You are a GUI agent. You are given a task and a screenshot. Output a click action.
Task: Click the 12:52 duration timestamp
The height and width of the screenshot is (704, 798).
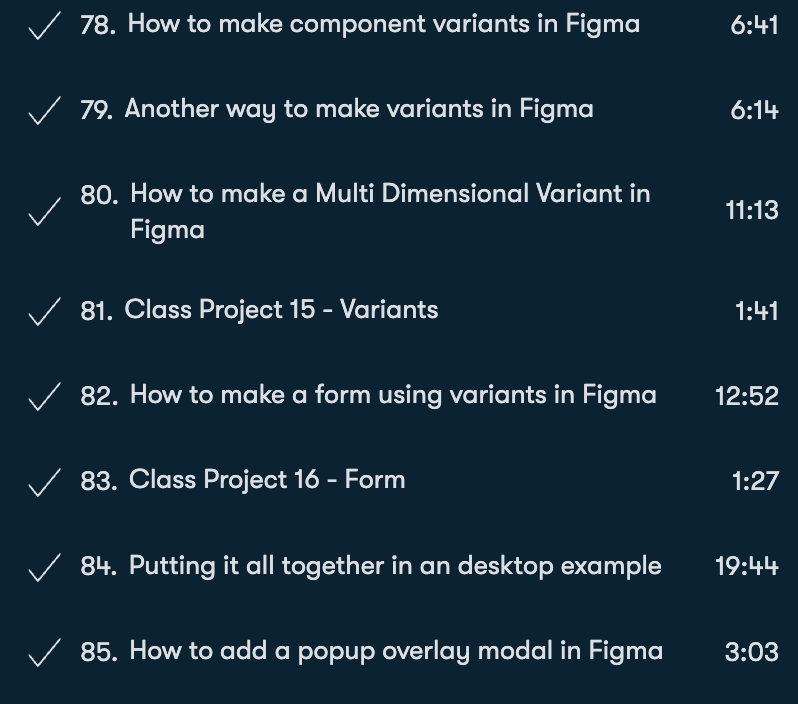(746, 397)
